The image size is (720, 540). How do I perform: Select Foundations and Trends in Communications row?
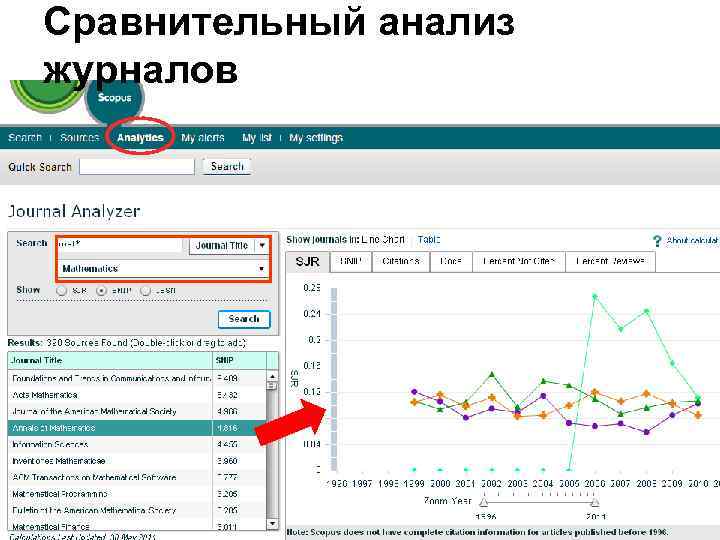click(x=137, y=378)
